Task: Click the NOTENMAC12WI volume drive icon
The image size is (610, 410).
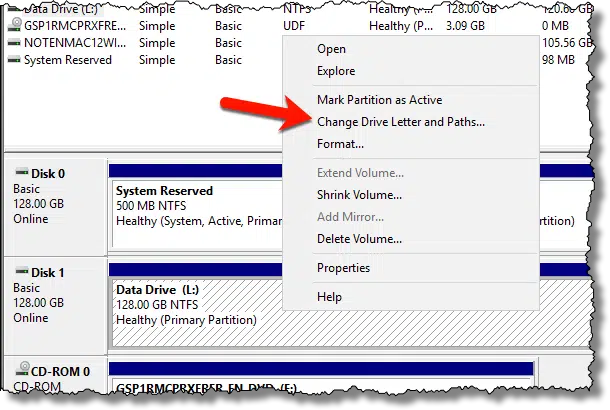Action: tap(14, 42)
